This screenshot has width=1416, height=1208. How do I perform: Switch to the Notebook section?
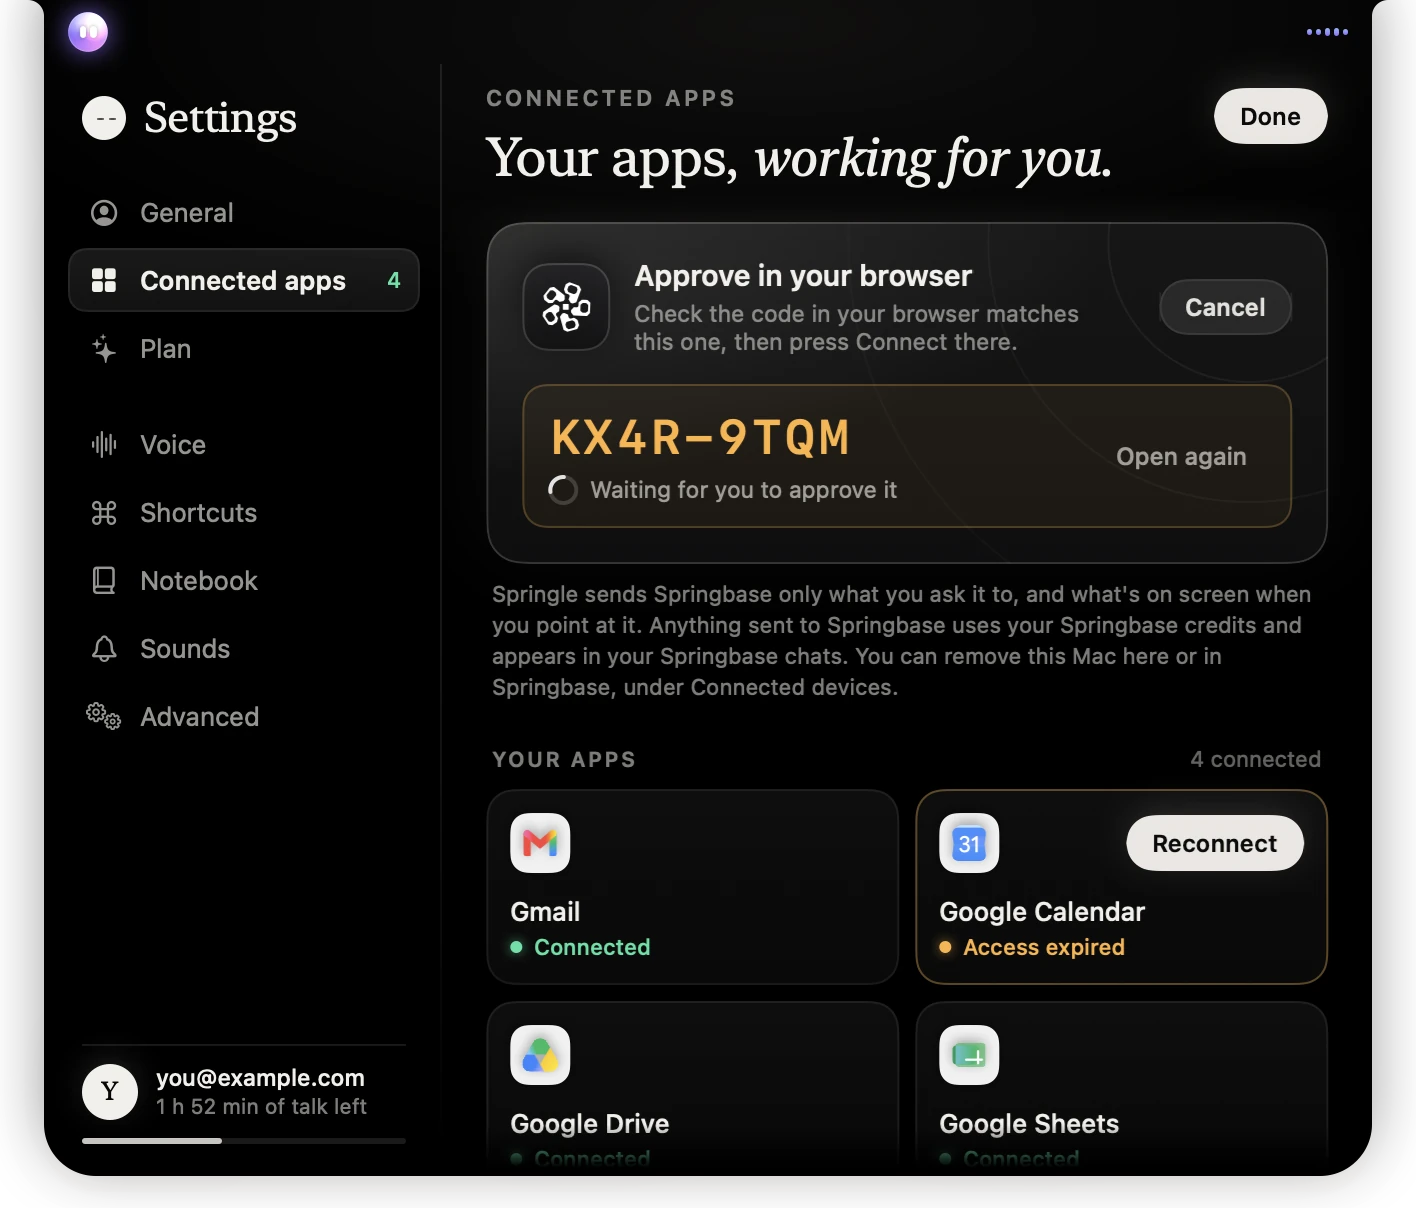244,581
